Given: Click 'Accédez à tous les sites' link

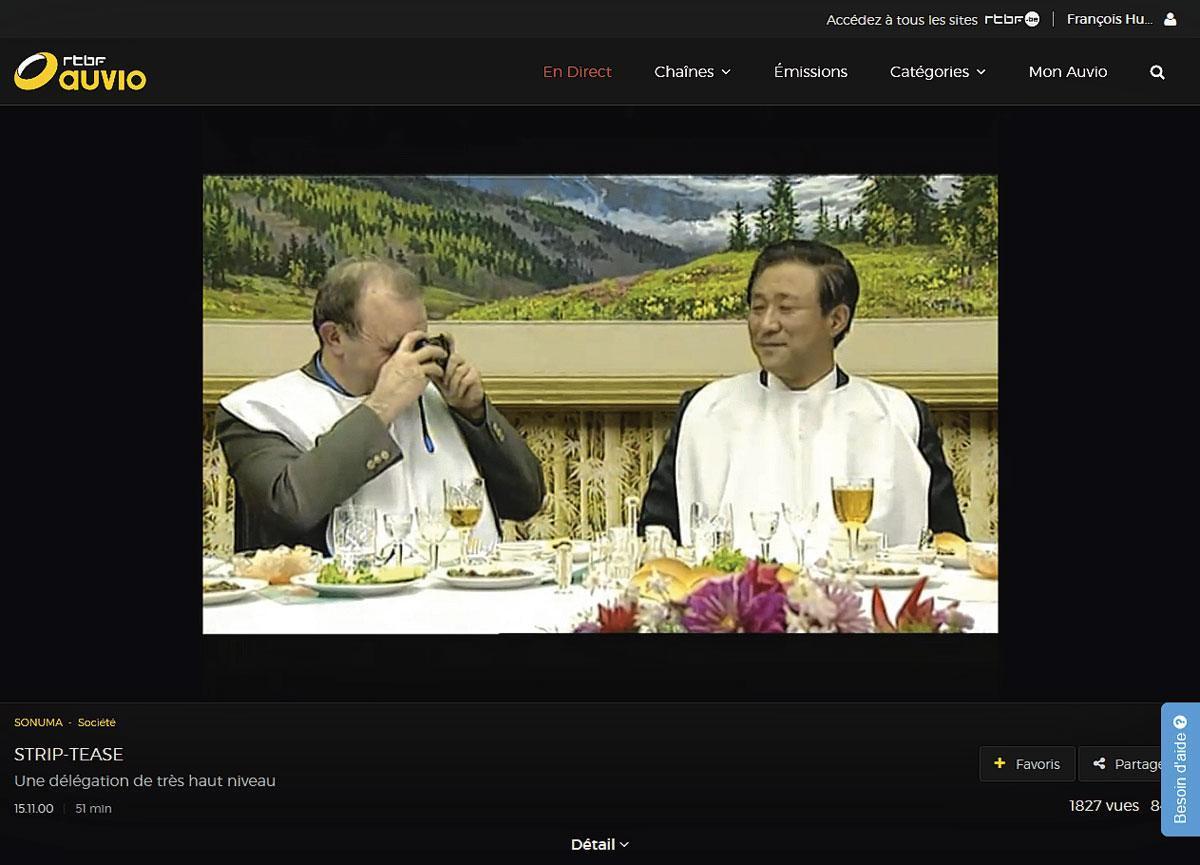Looking at the screenshot, I should pos(901,19).
